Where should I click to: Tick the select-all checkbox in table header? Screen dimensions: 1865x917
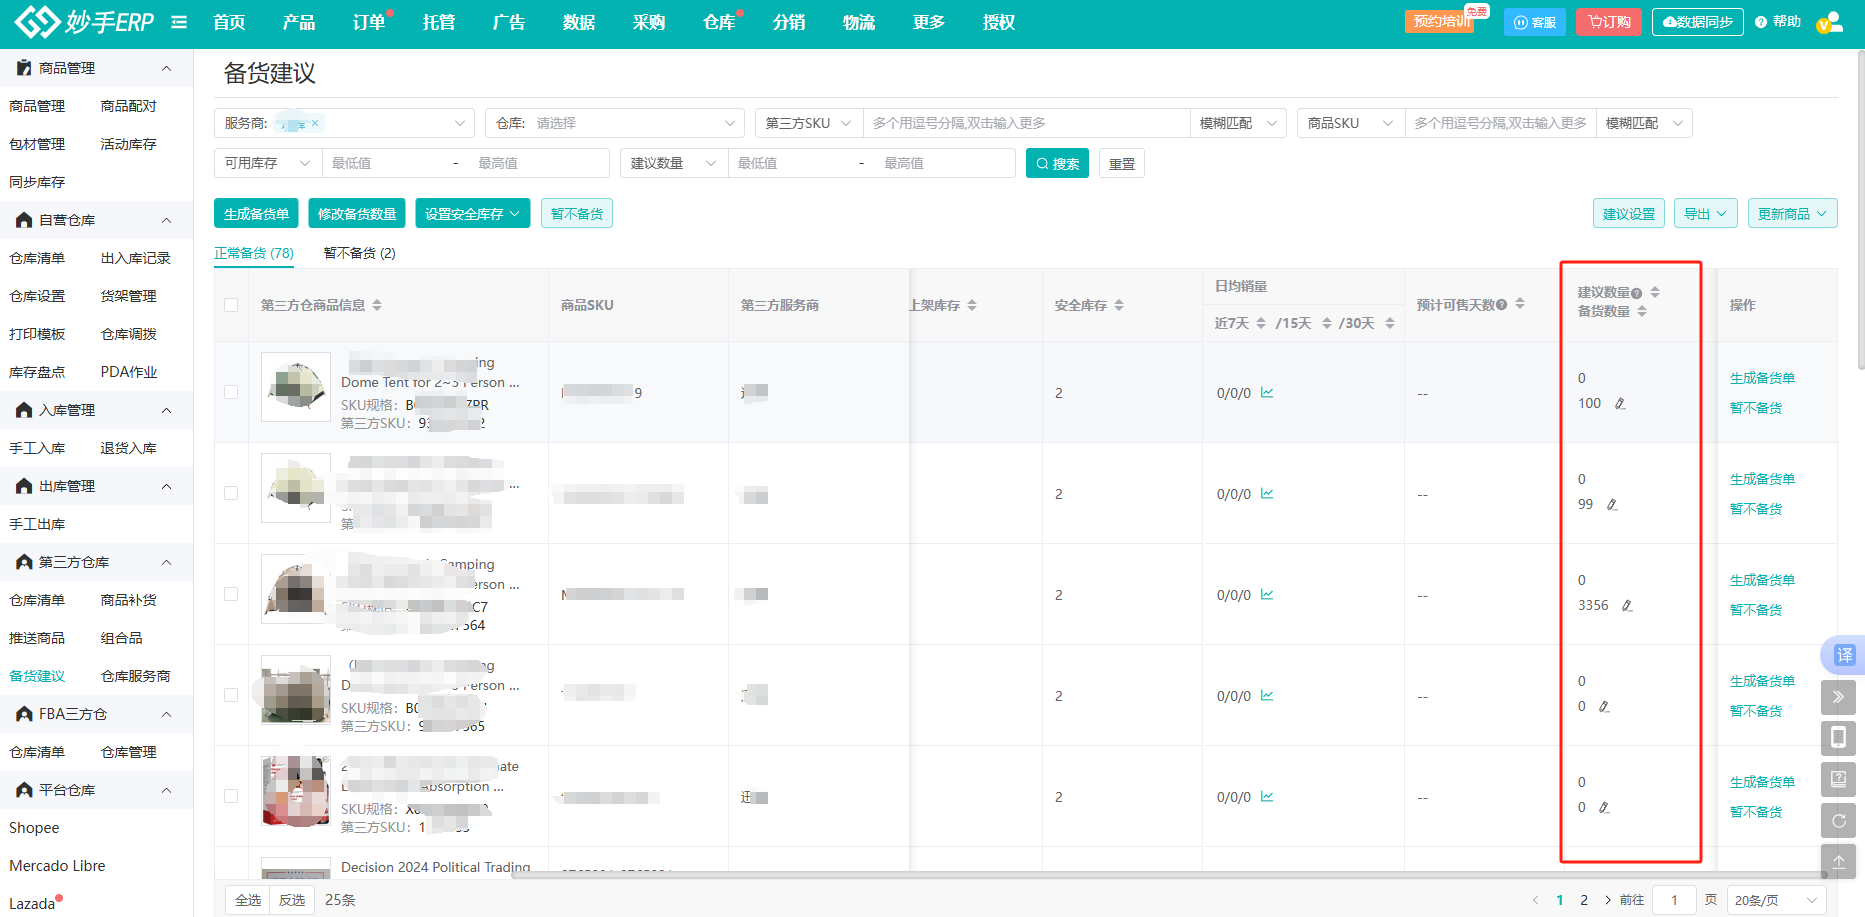[231, 305]
